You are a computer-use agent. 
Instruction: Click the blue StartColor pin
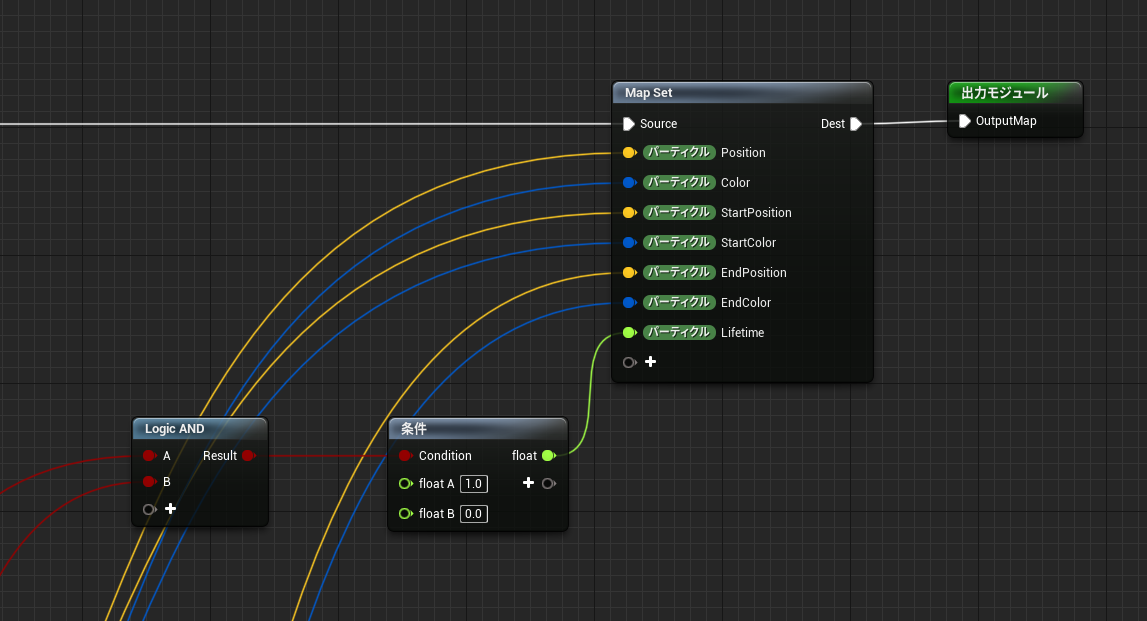629,243
